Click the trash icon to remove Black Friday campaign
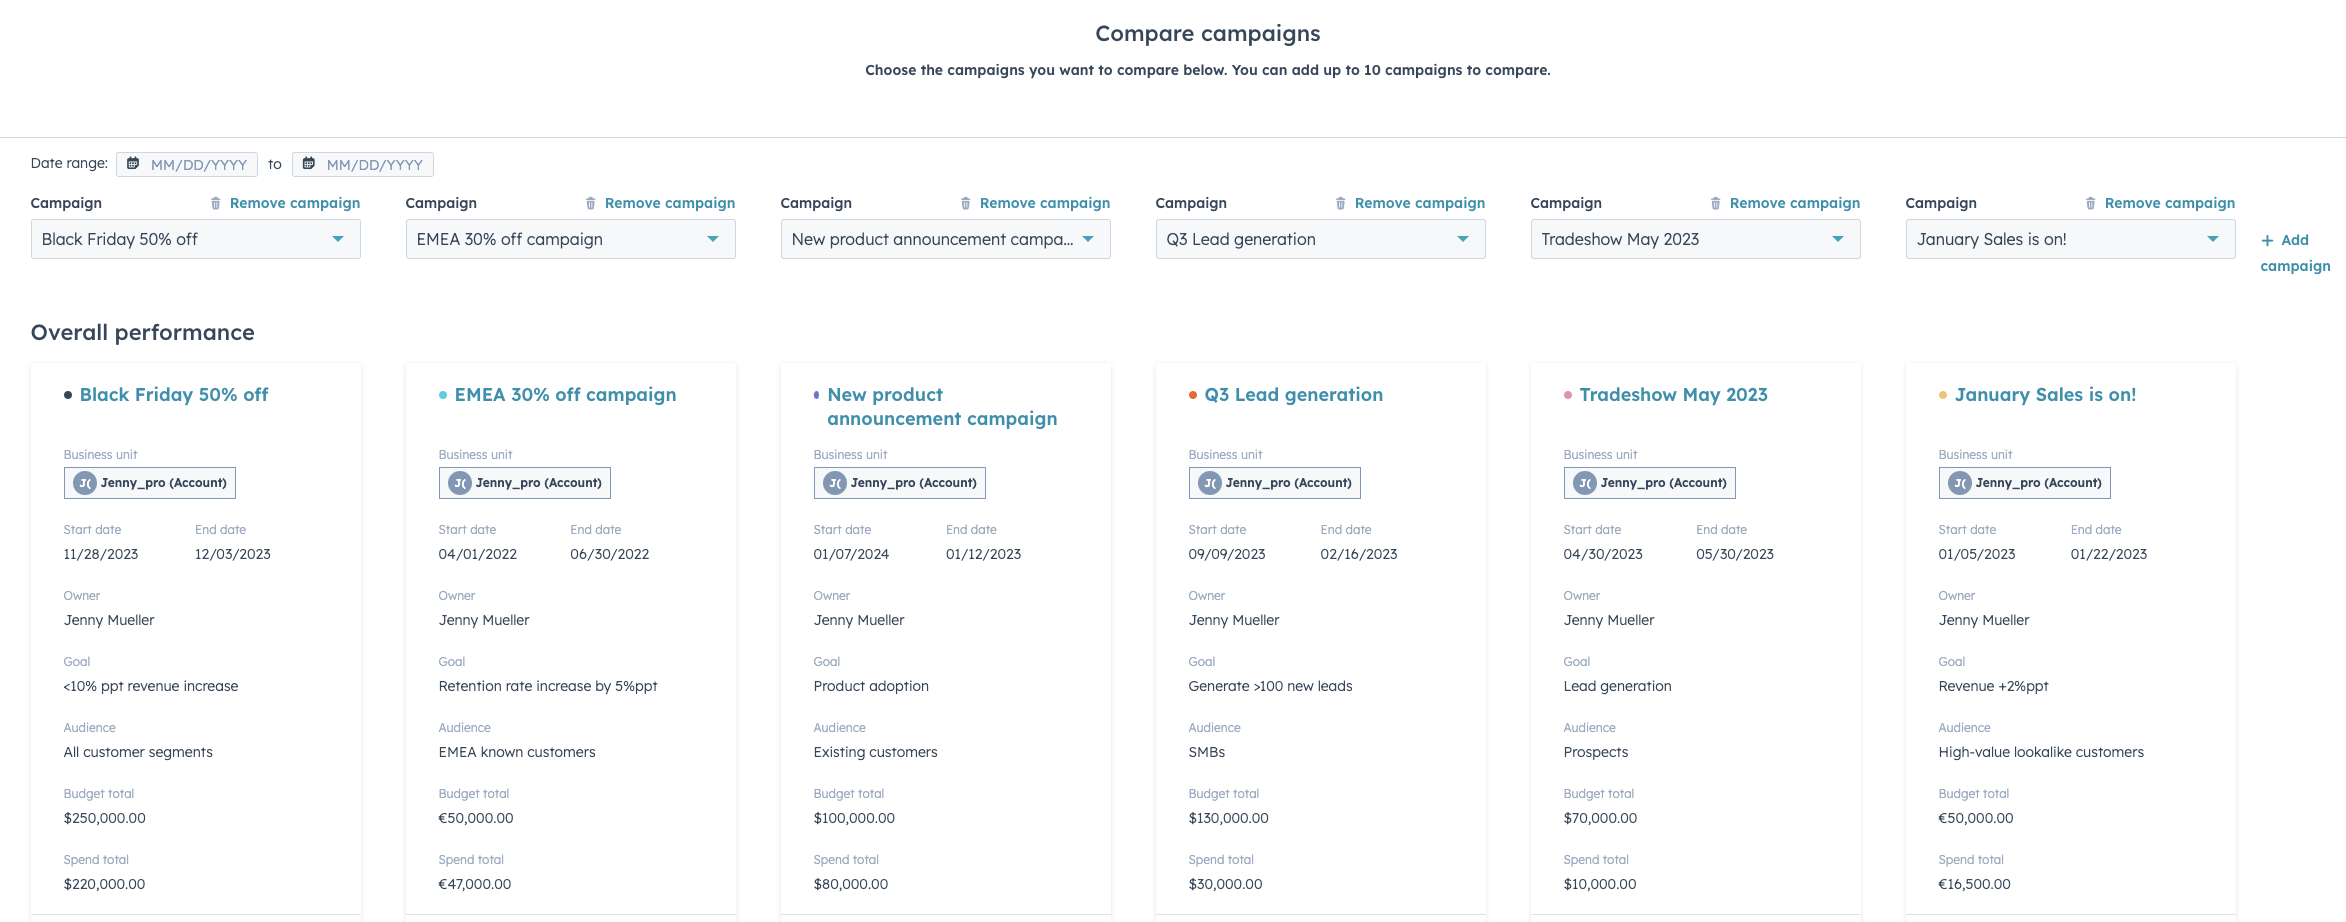 (x=218, y=202)
